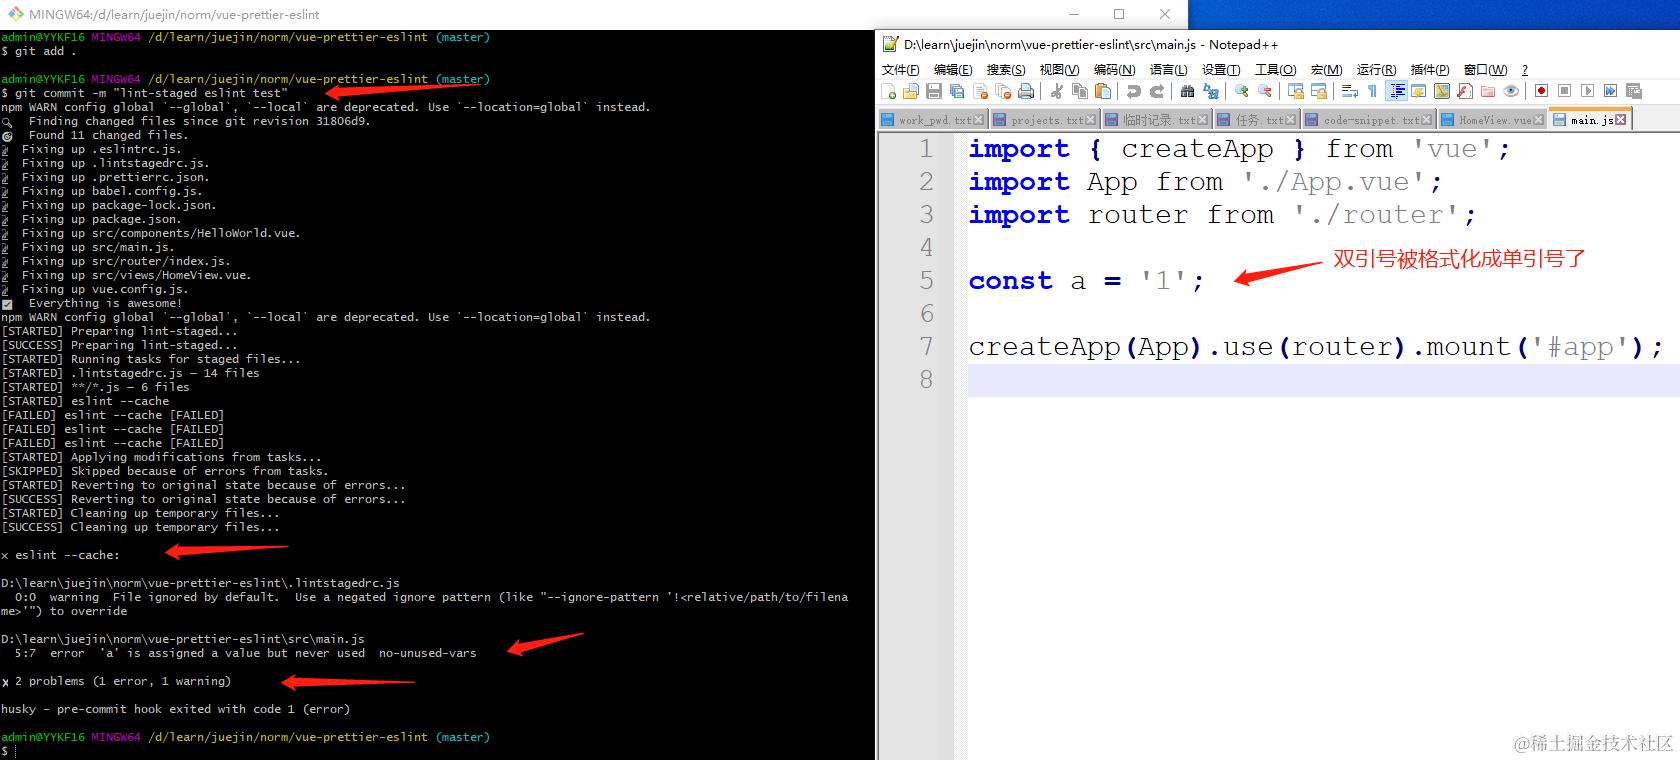
Task: Close the projects.txt tab
Action: [1091, 120]
